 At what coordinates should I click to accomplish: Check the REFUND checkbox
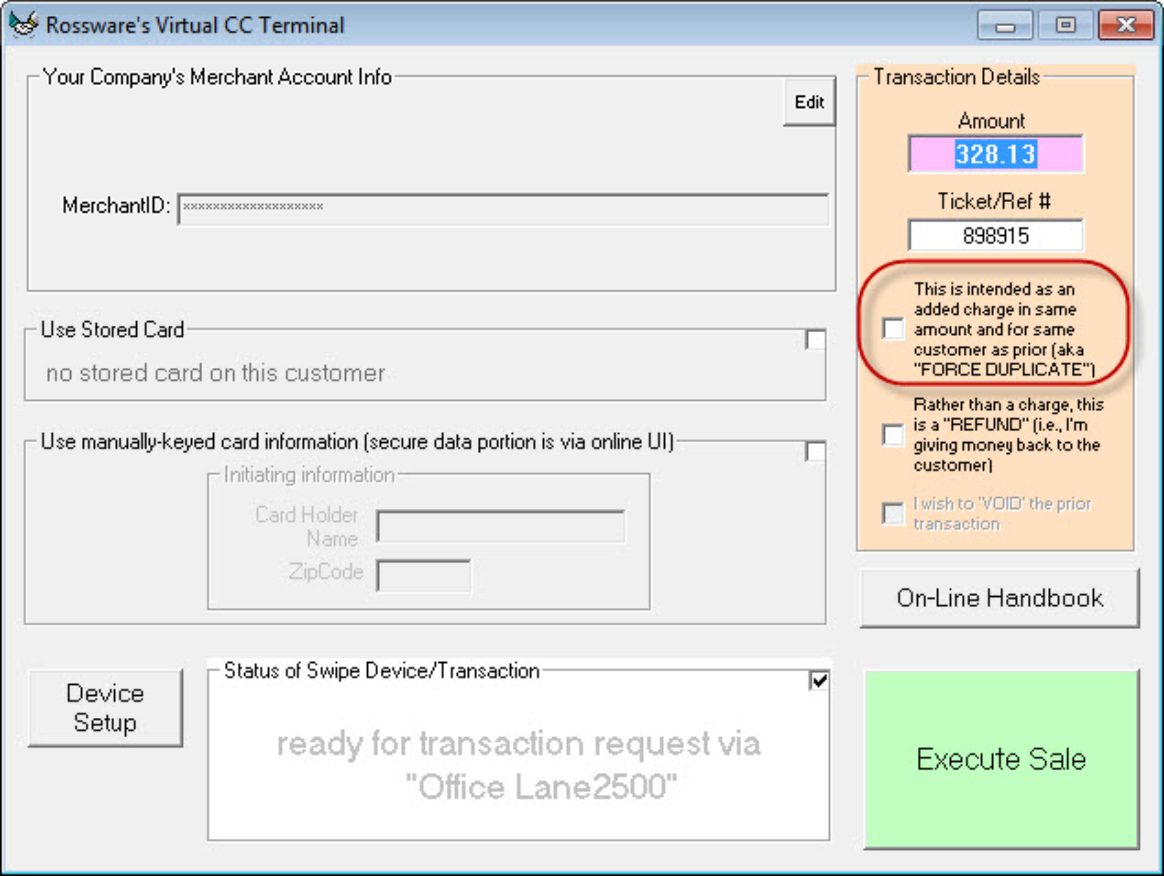[x=893, y=434]
